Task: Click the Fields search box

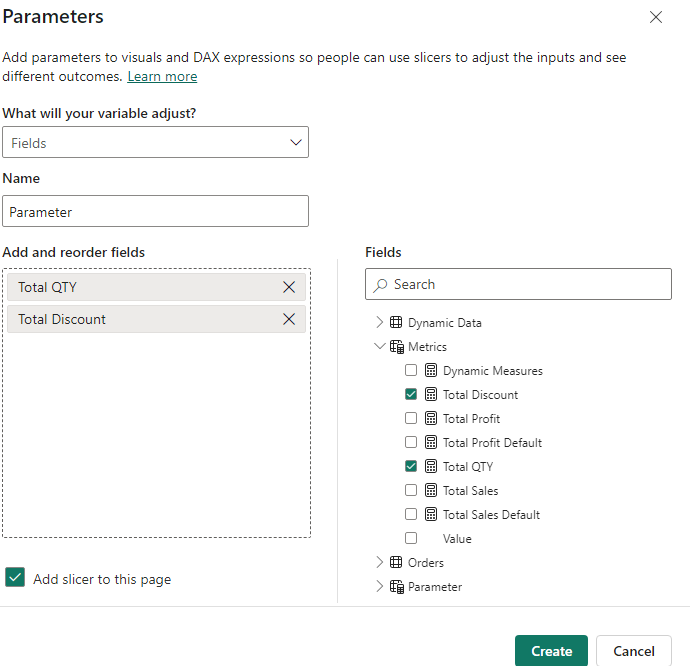Action: (x=518, y=284)
